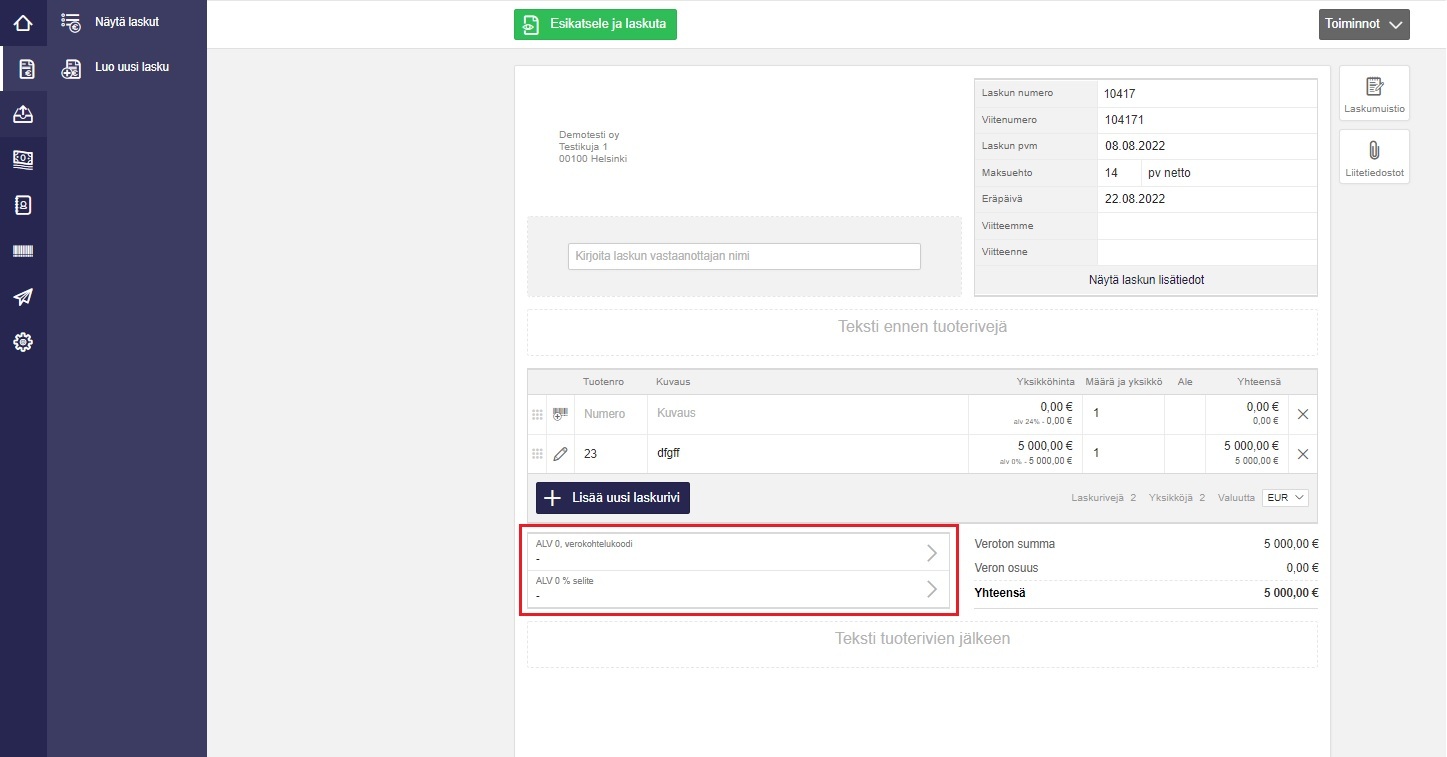Click the Laskun numero field 10417

tap(1207, 94)
